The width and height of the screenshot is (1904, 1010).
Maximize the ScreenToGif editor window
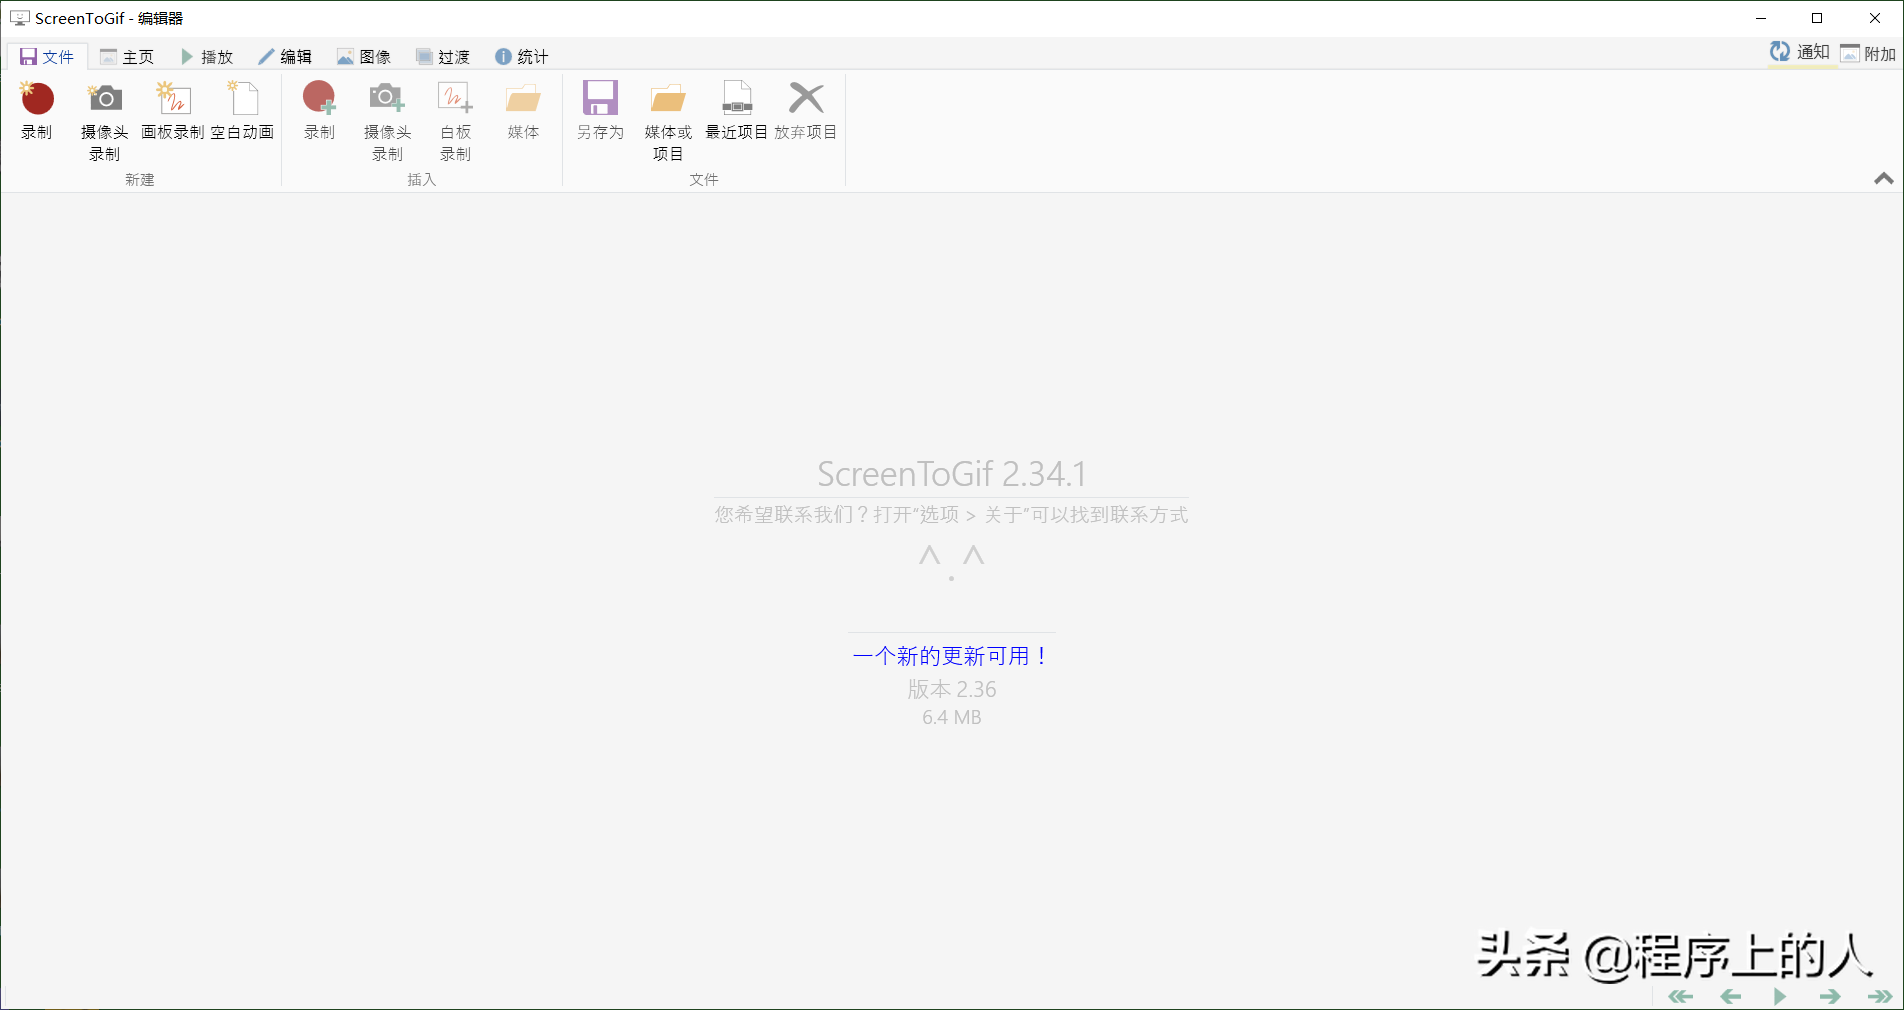click(x=1817, y=18)
